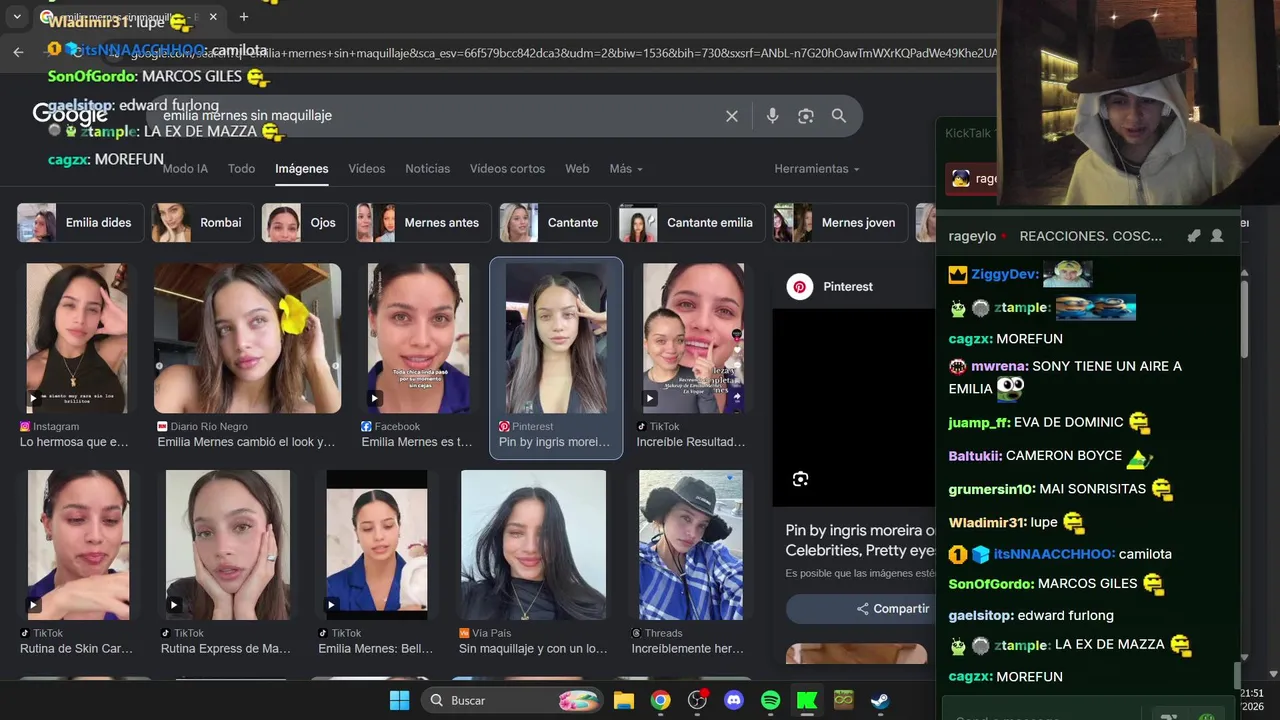
Task: Go to the Google home logo
Action: click(x=70, y=114)
